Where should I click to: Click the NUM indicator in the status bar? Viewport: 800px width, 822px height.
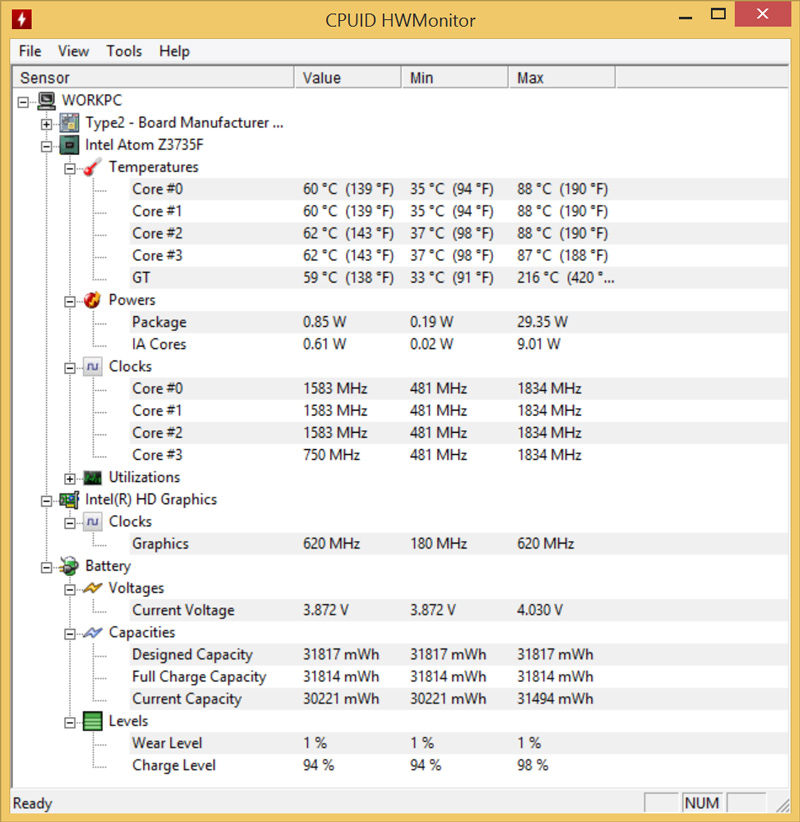[x=702, y=803]
